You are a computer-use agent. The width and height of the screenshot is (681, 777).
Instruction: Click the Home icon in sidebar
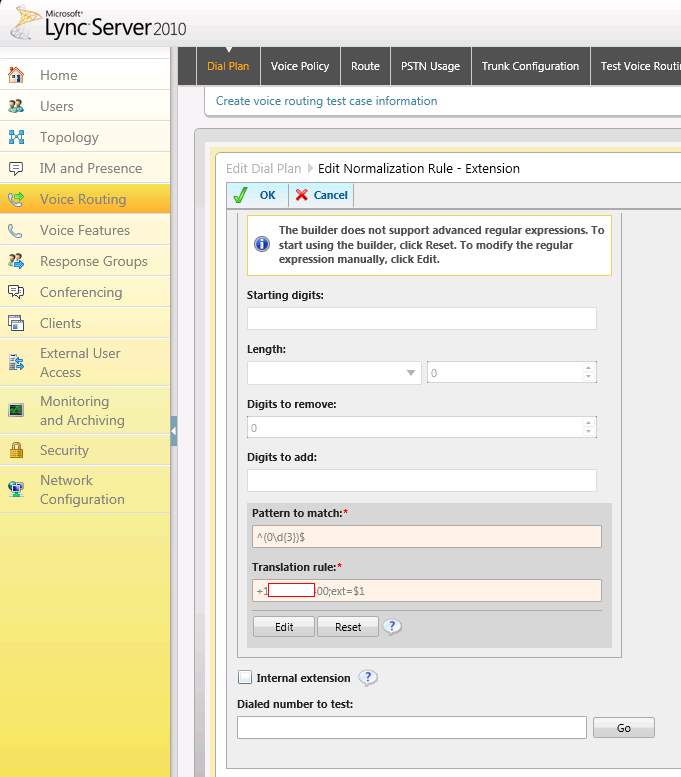[16, 75]
